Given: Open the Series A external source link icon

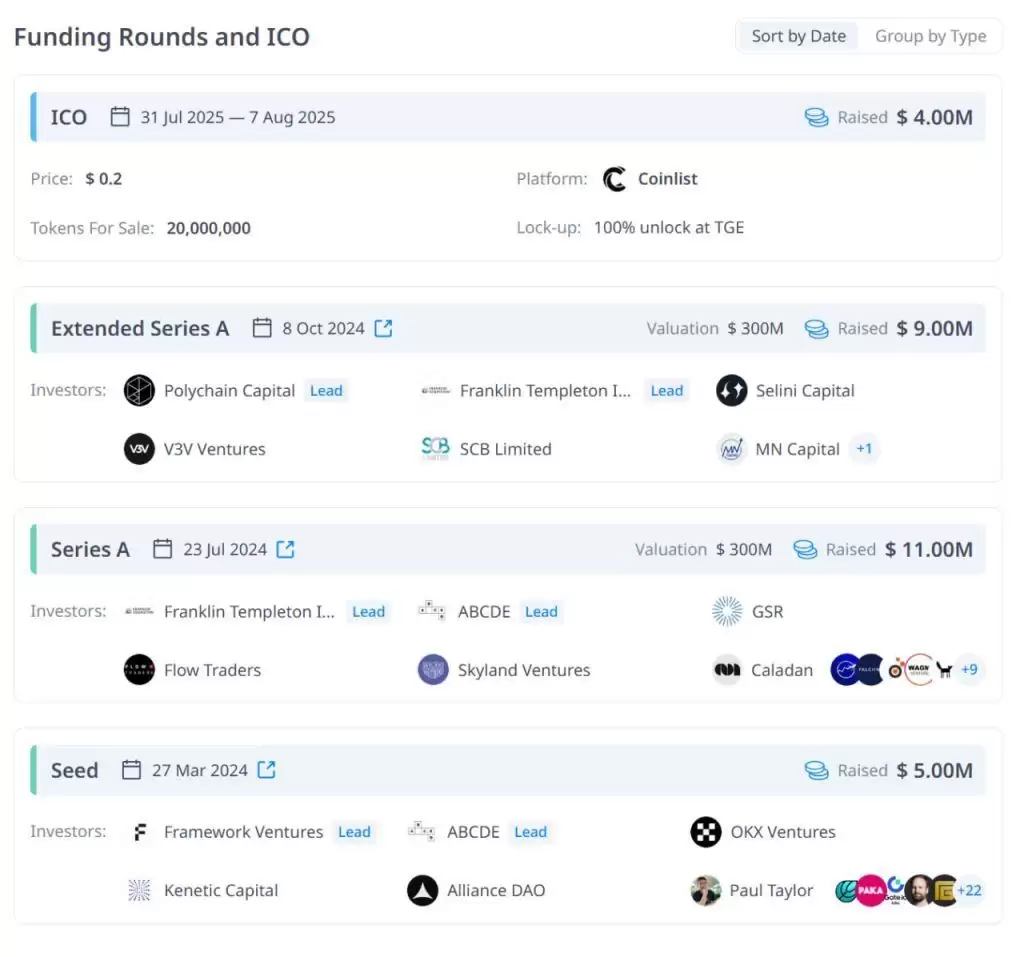Looking at the screenshot, I should (x=286, y=549).
